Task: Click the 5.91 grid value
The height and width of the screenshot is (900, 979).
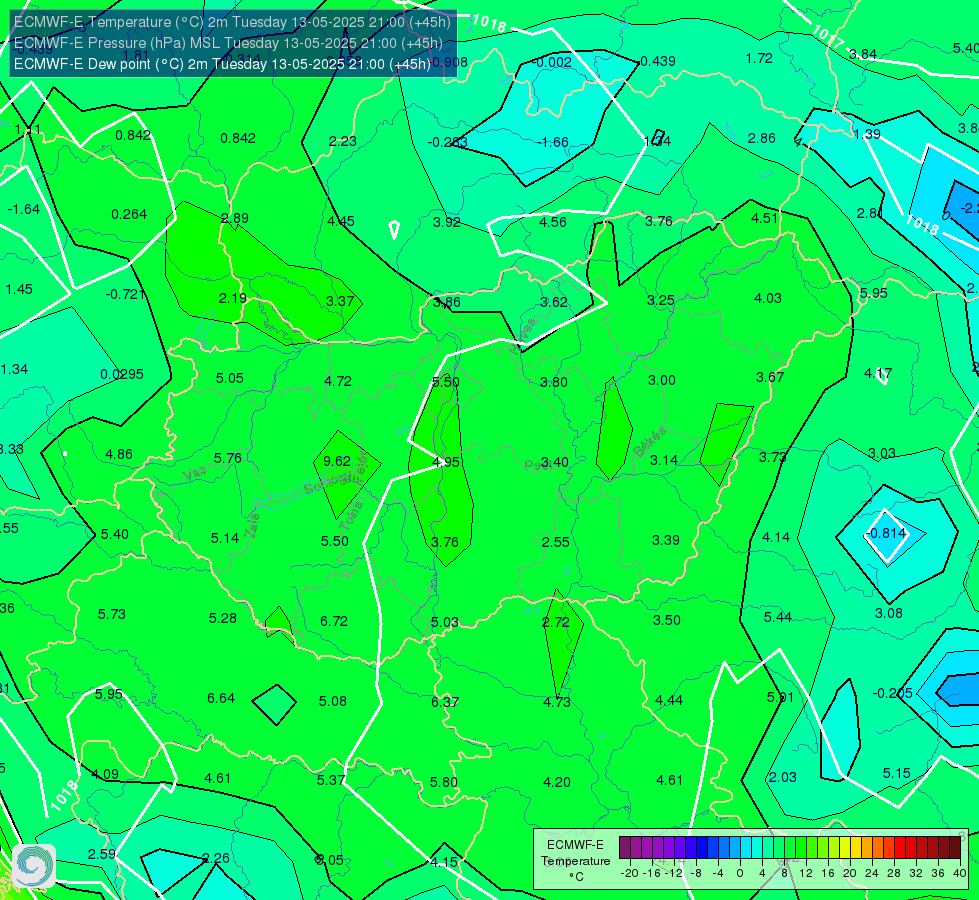Action: pos(780,698)
